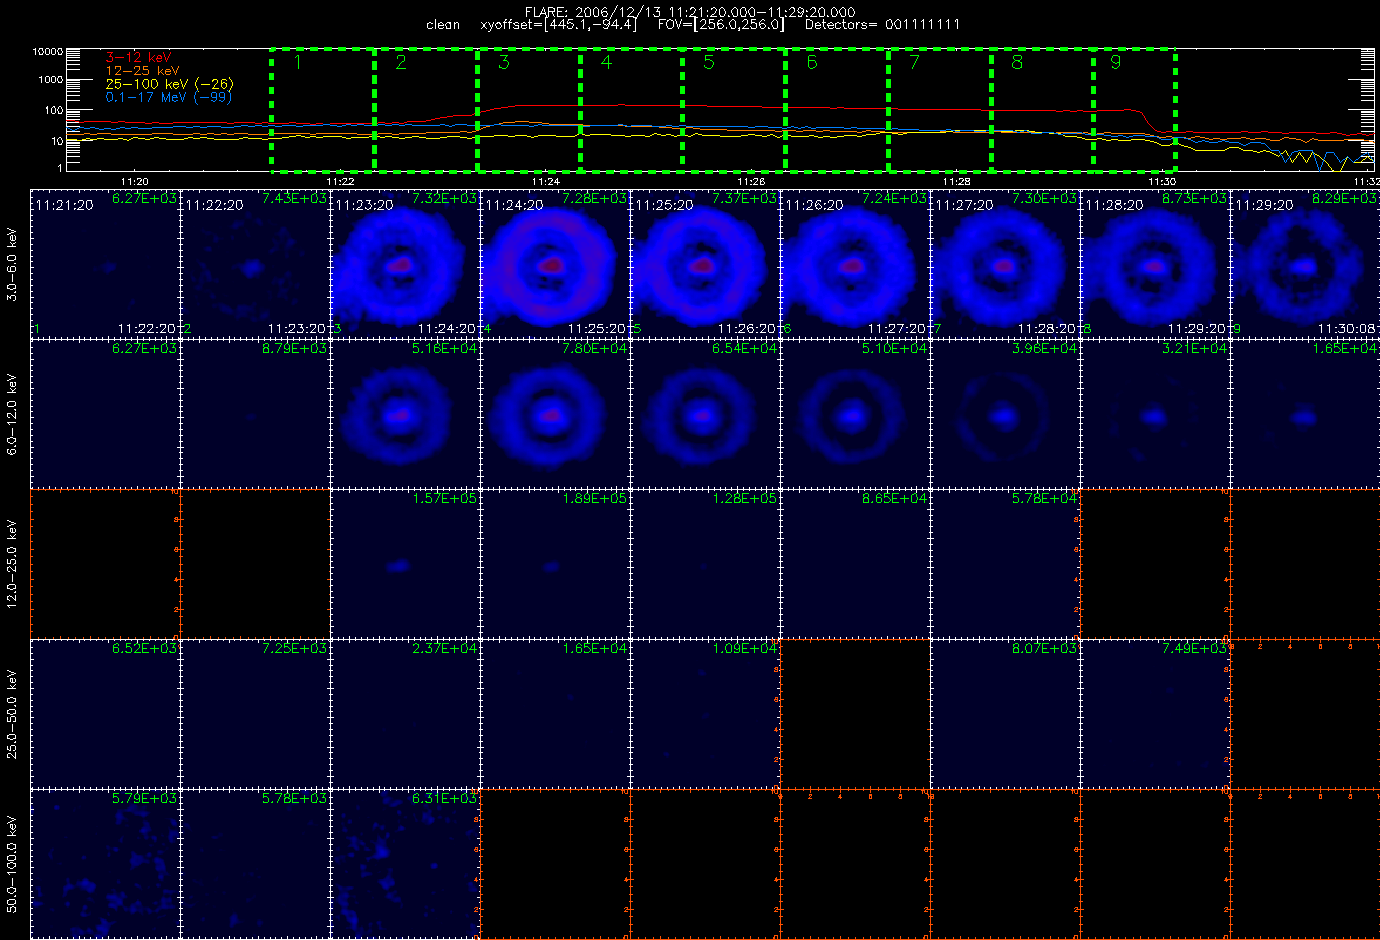Open the 3.0-6.0 keV image starting 11:28:20
The height and width of the screenshot is (940, 1380).
1155,263
